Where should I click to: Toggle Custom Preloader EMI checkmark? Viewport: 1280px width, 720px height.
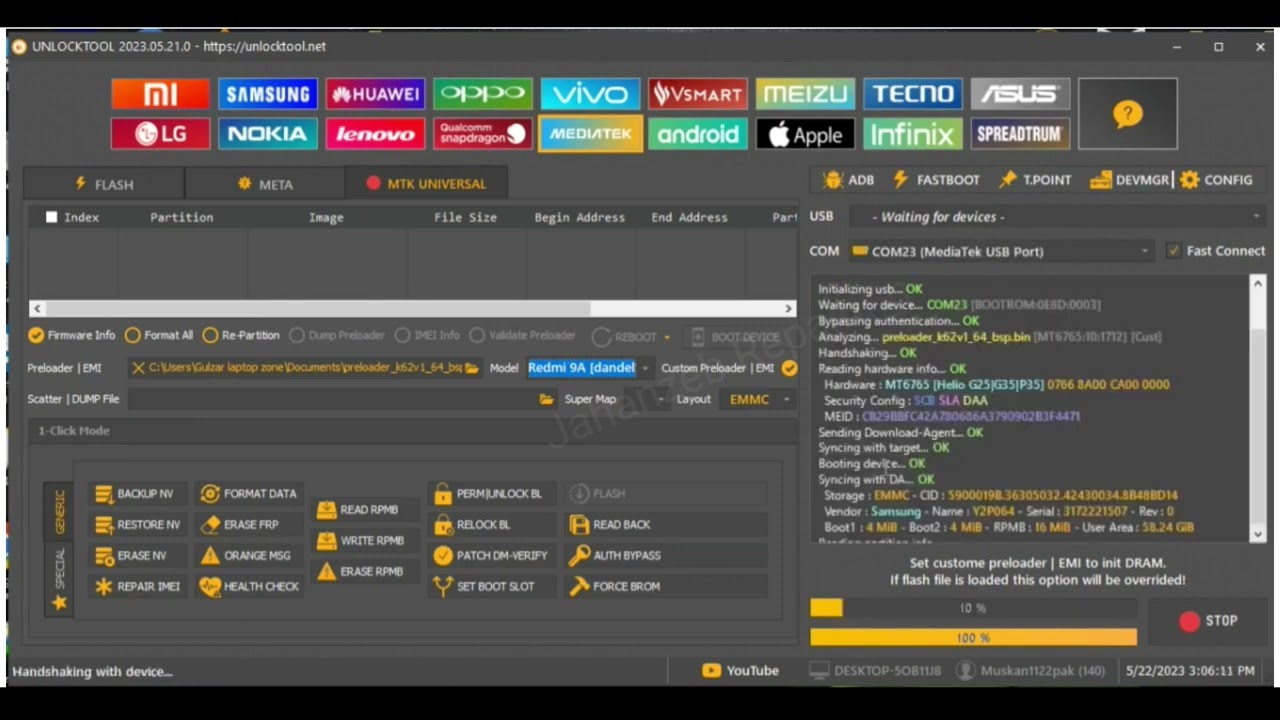point(790,368)
